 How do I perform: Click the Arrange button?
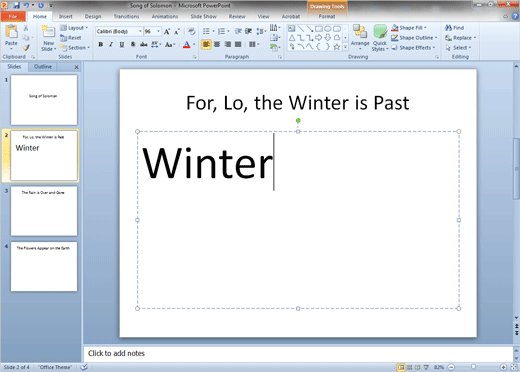pos(360,36)
